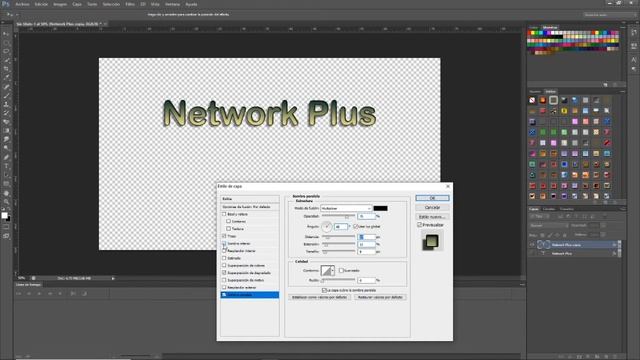Click the lock all icon in Layers panel

coord(564,235)
